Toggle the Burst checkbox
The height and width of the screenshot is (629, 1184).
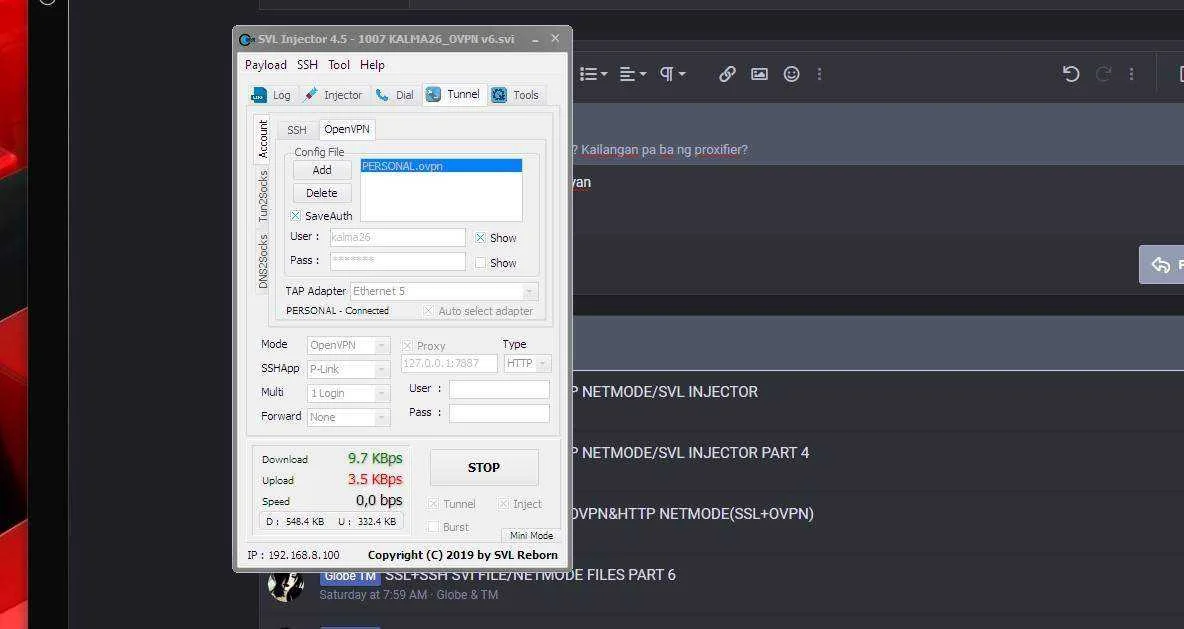click(433, 527)
